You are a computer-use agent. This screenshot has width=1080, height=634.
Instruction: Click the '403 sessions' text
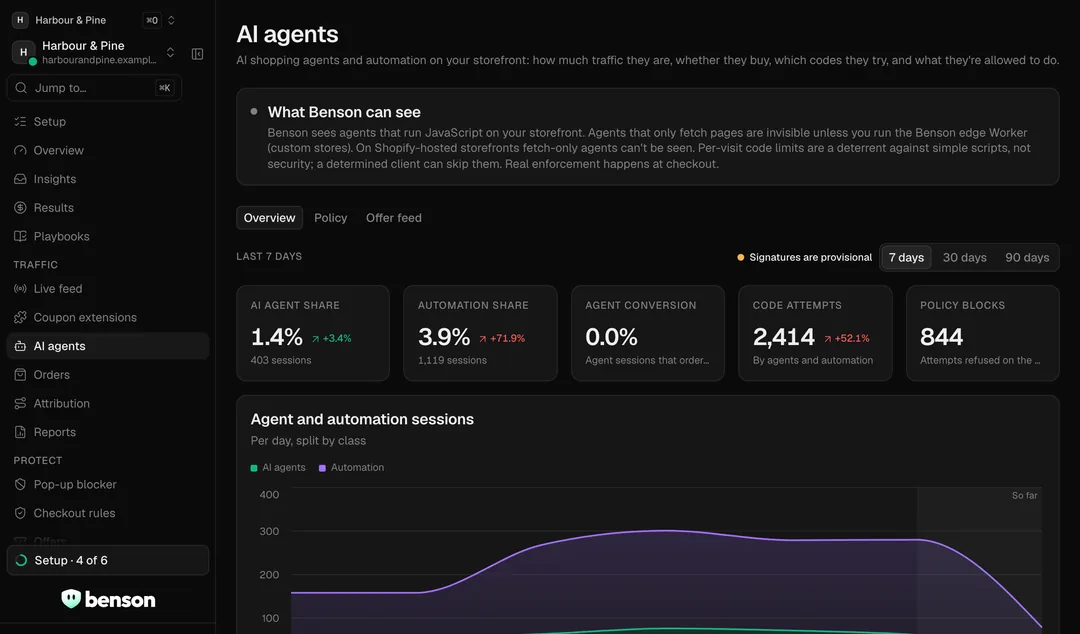click(x=281, y=360)
